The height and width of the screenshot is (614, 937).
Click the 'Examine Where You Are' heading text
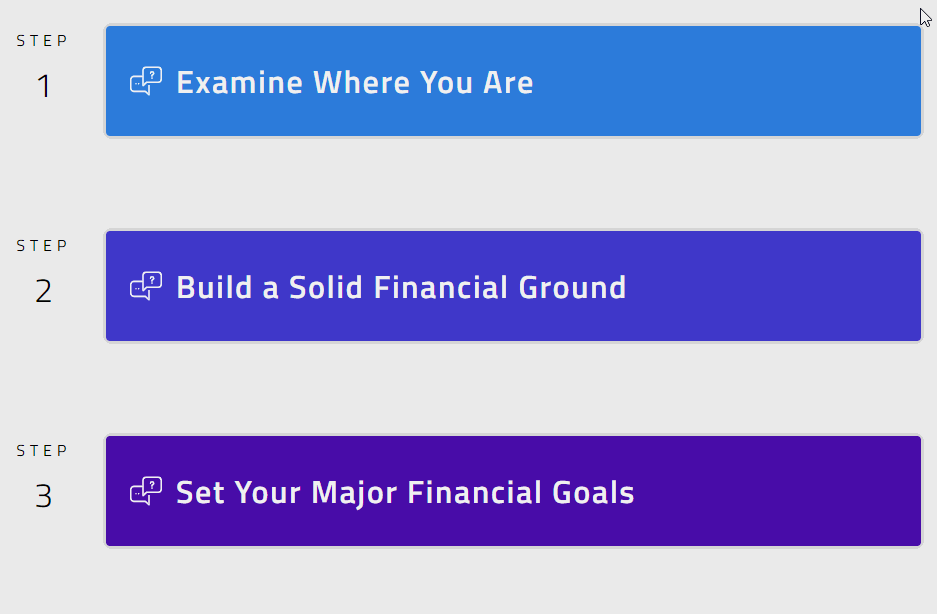pyautogui.click(x=354, y=82)
